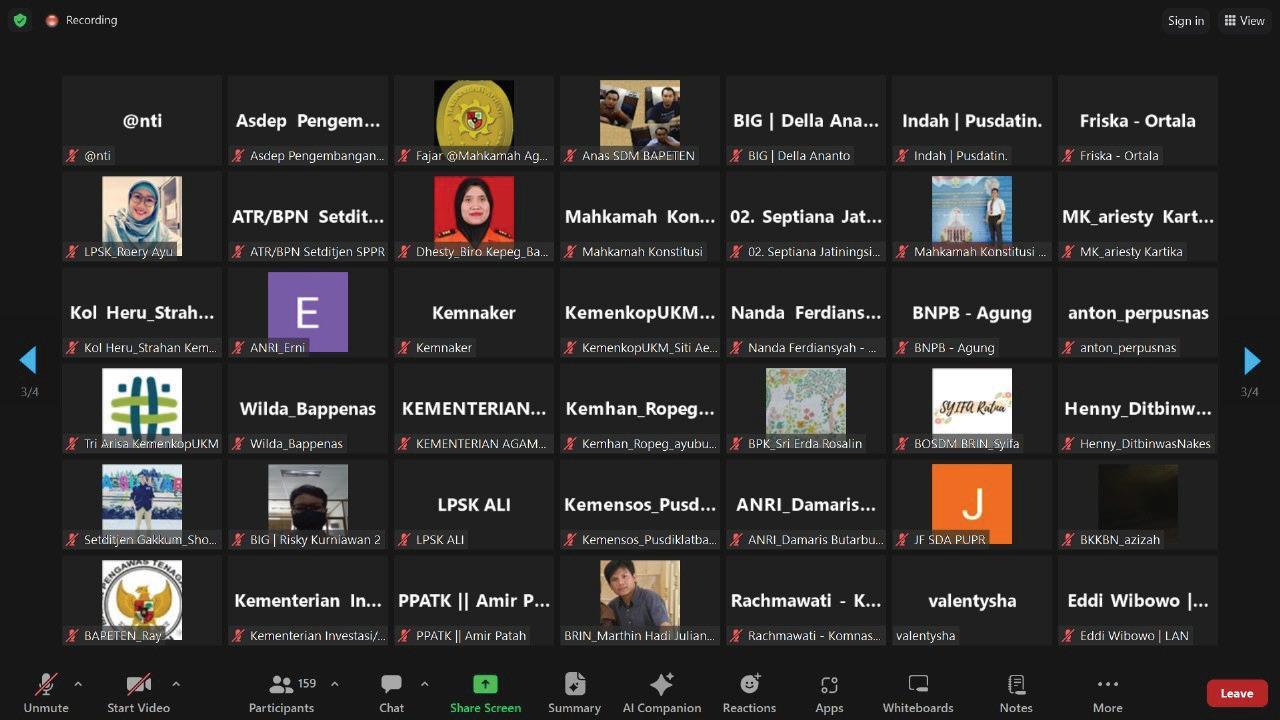Click muted mic icon beside PPATK || Amir Patah
This screenshot has width=1280, height=720.
point(404,635)
